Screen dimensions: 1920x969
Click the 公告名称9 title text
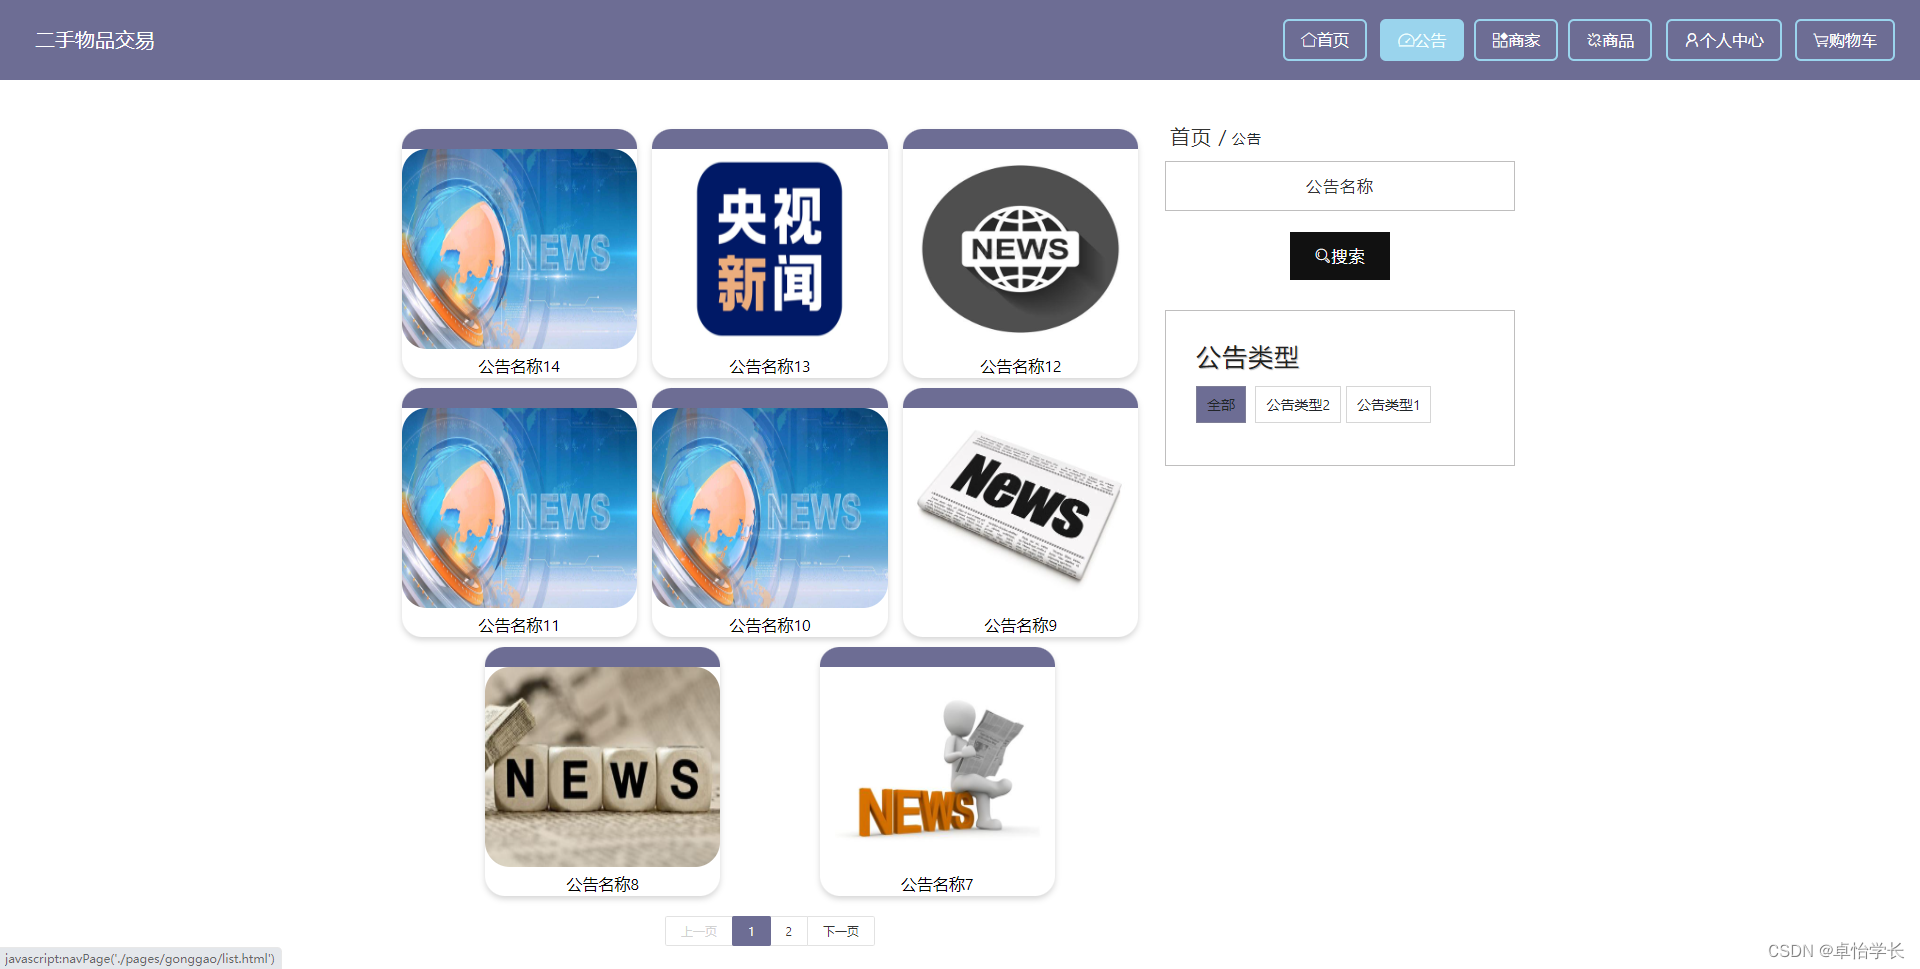1020,625
